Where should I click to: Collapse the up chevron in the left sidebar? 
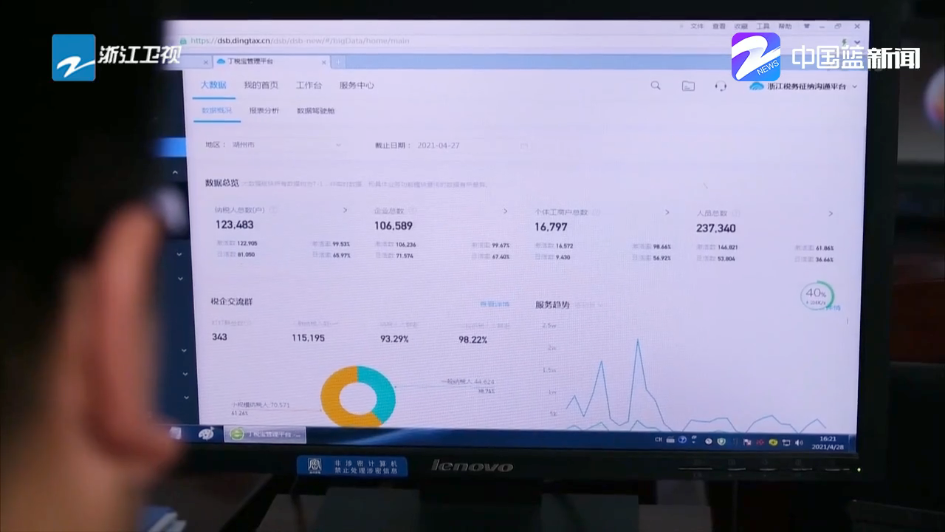[175, 173]
